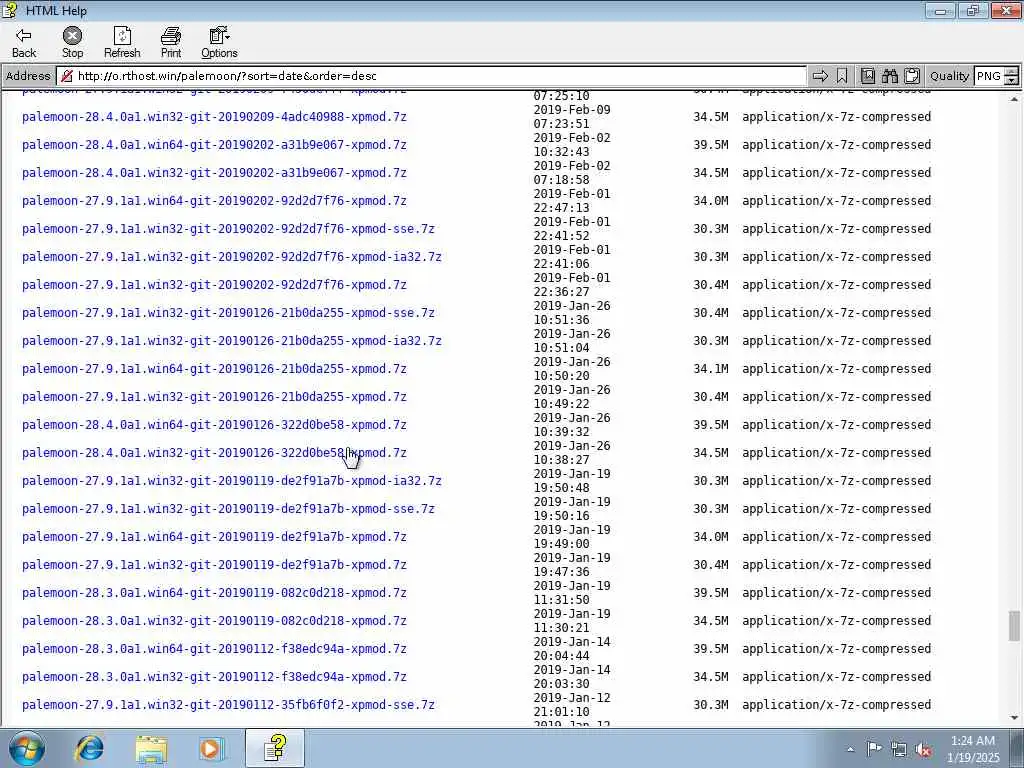Open Windows Media Player from taskbar
The image size is (1024, 768).
coord(212,748)
